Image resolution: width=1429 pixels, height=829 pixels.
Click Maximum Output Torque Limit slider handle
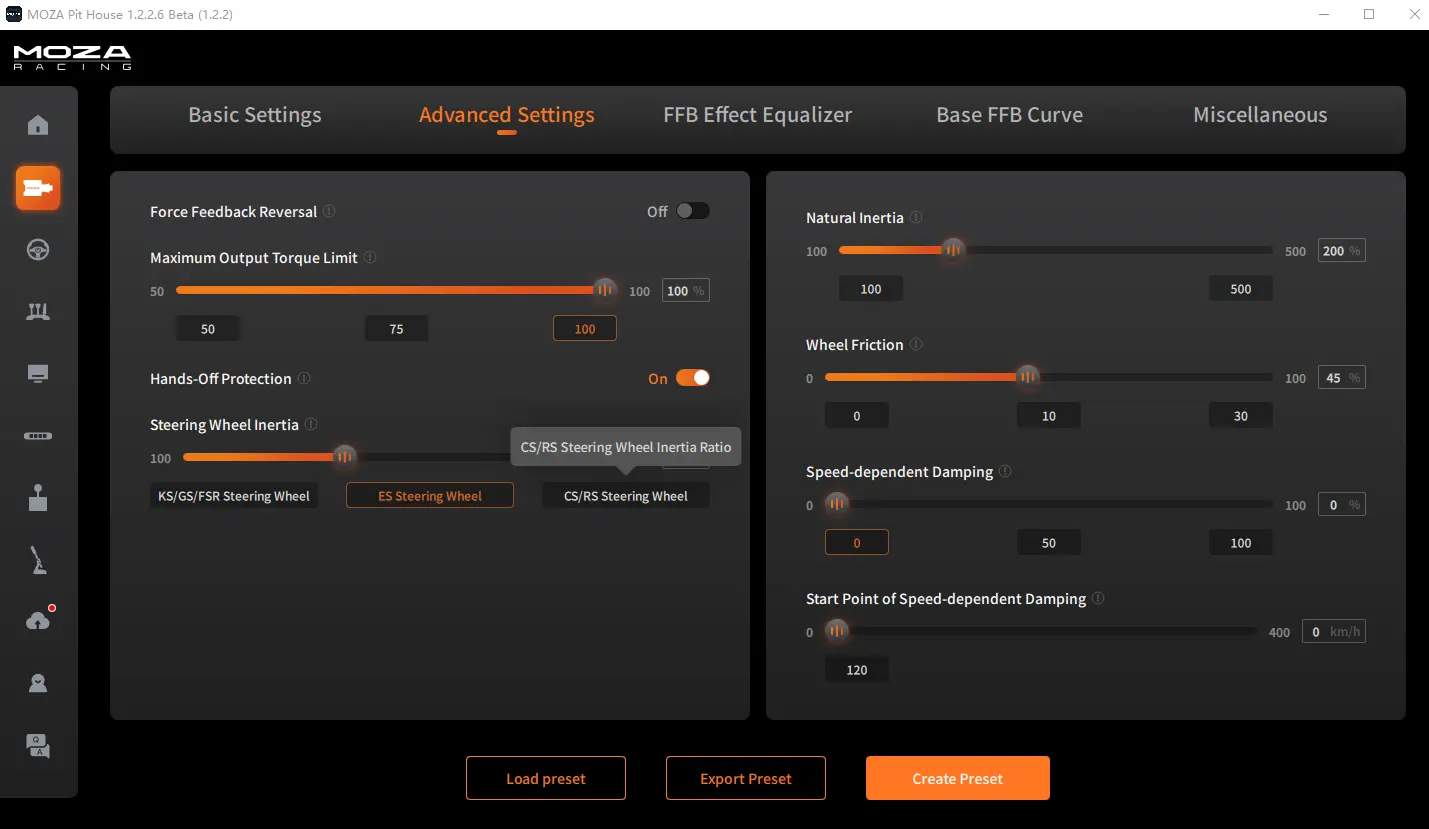pos(605,290)
